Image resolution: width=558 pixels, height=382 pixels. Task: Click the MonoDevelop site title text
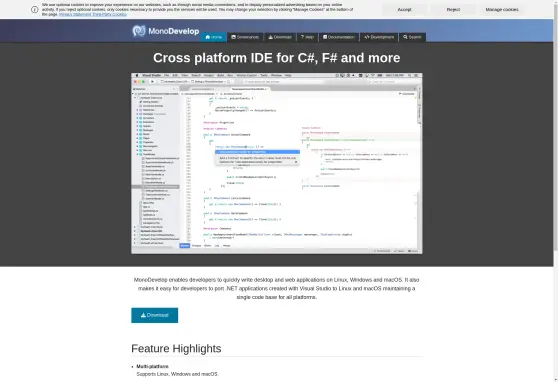tap(174, 31)
